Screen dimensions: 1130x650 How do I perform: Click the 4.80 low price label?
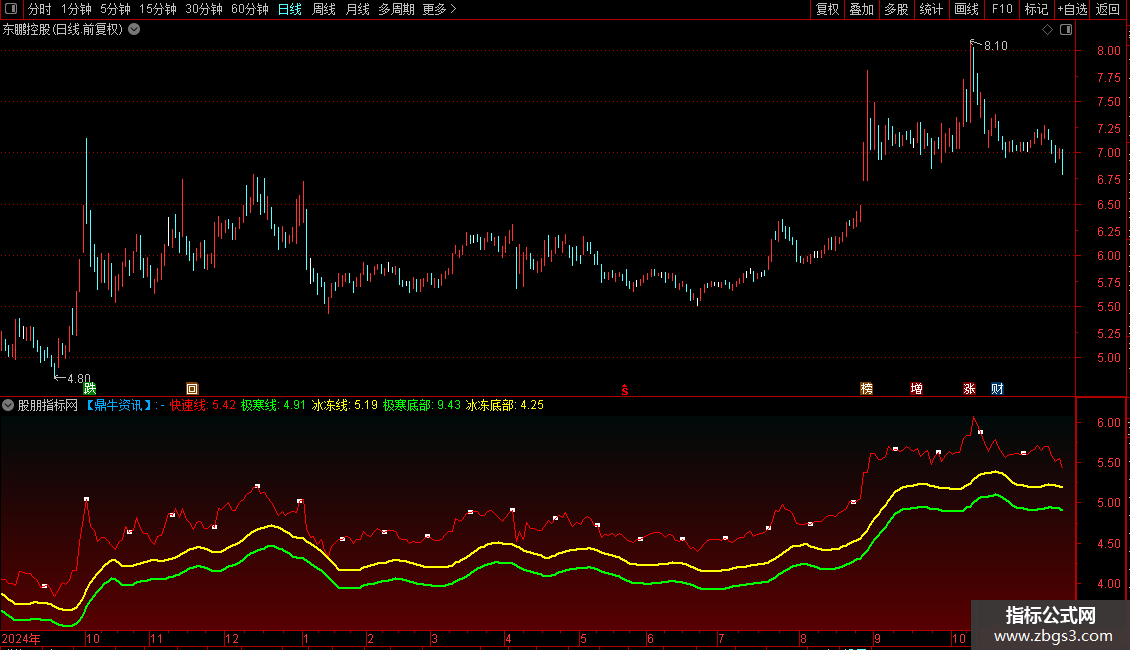click(x=79, y=378)
